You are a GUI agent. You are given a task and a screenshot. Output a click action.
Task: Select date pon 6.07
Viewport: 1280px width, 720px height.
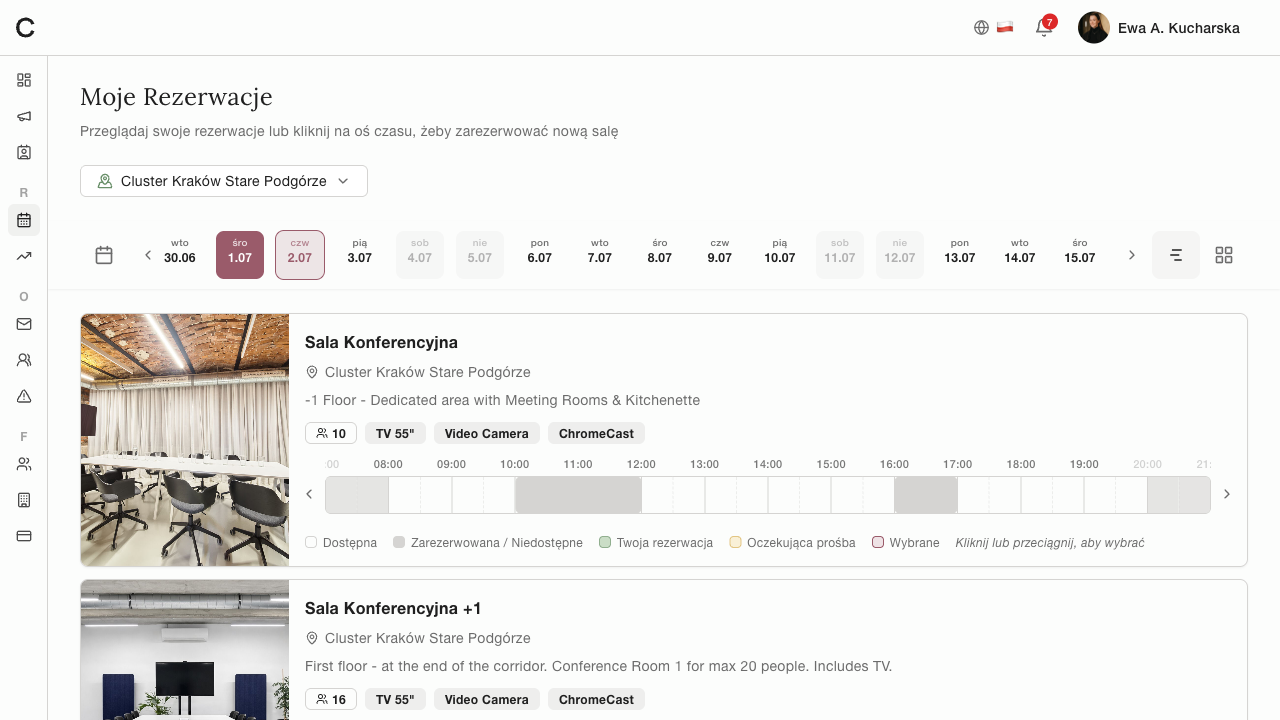[x=540, y=255]
